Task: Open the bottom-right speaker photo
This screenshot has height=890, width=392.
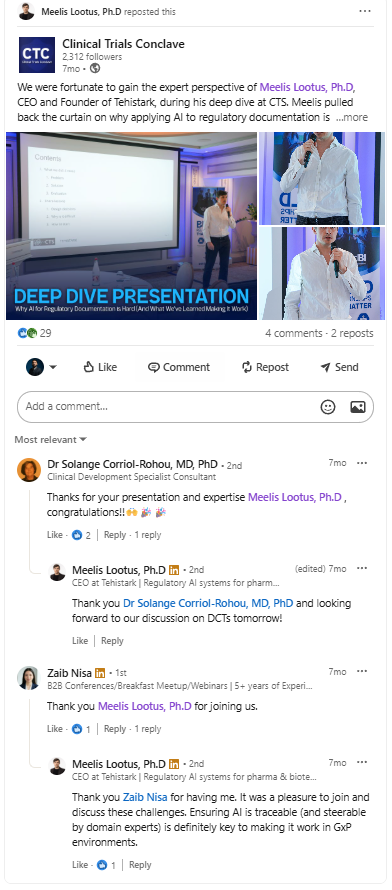Action: tap(322, 274)
